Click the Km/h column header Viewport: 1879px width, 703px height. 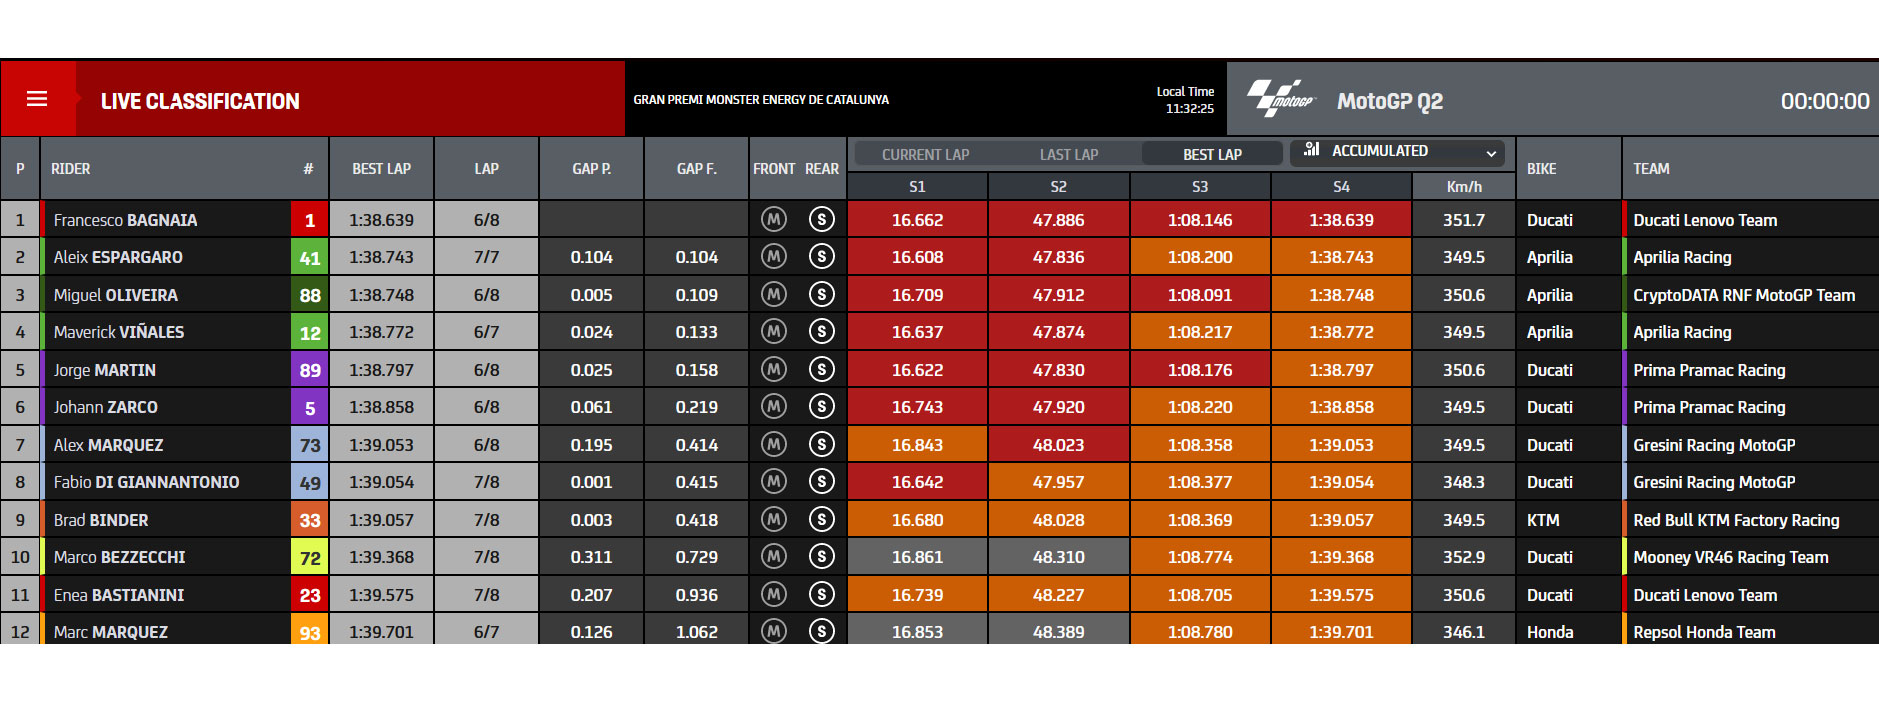(x=1464, y=186)
